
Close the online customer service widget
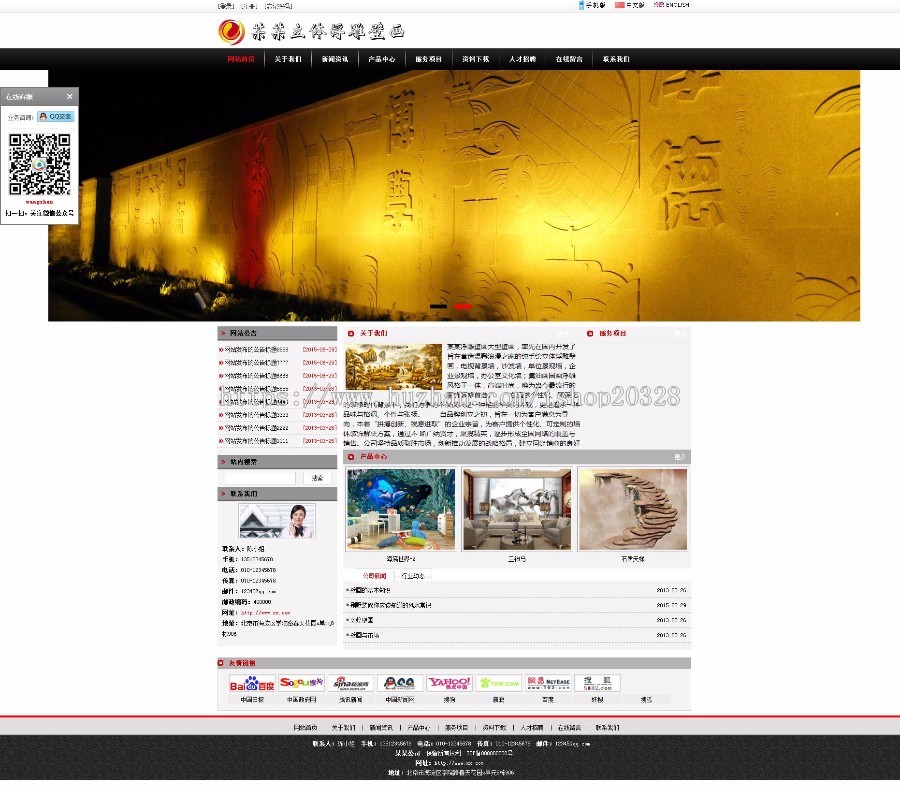(x=69, y=96)
